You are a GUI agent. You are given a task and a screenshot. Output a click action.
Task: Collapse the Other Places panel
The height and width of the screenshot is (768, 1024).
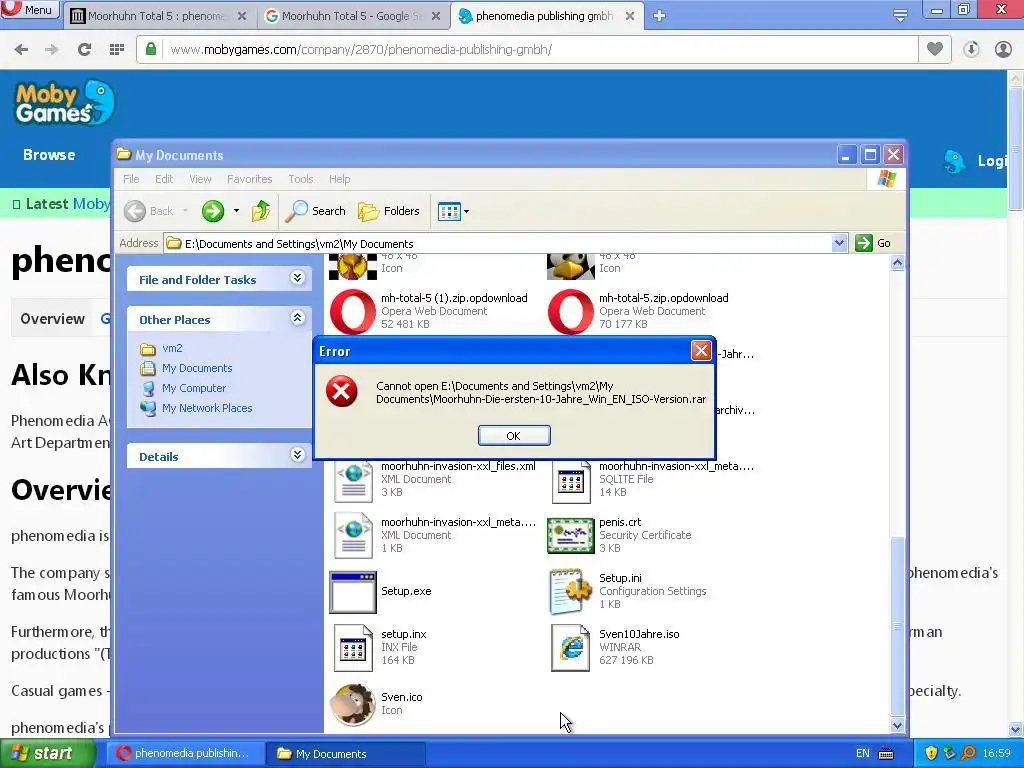tap(297, 318)
